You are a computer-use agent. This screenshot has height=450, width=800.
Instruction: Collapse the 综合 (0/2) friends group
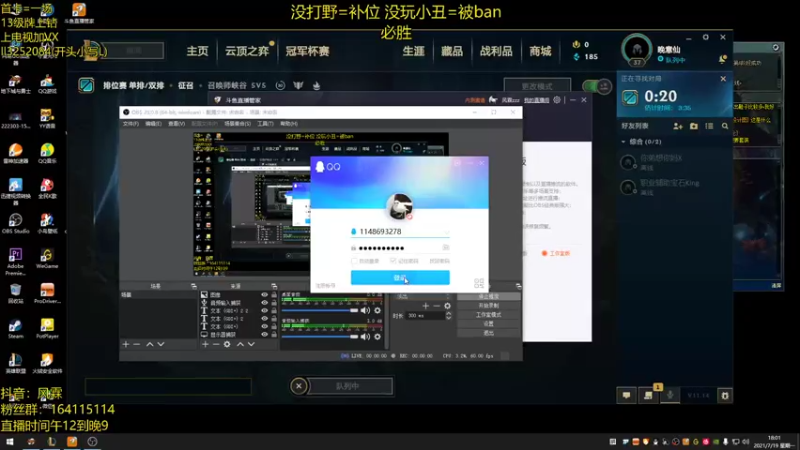coord(623,142)
